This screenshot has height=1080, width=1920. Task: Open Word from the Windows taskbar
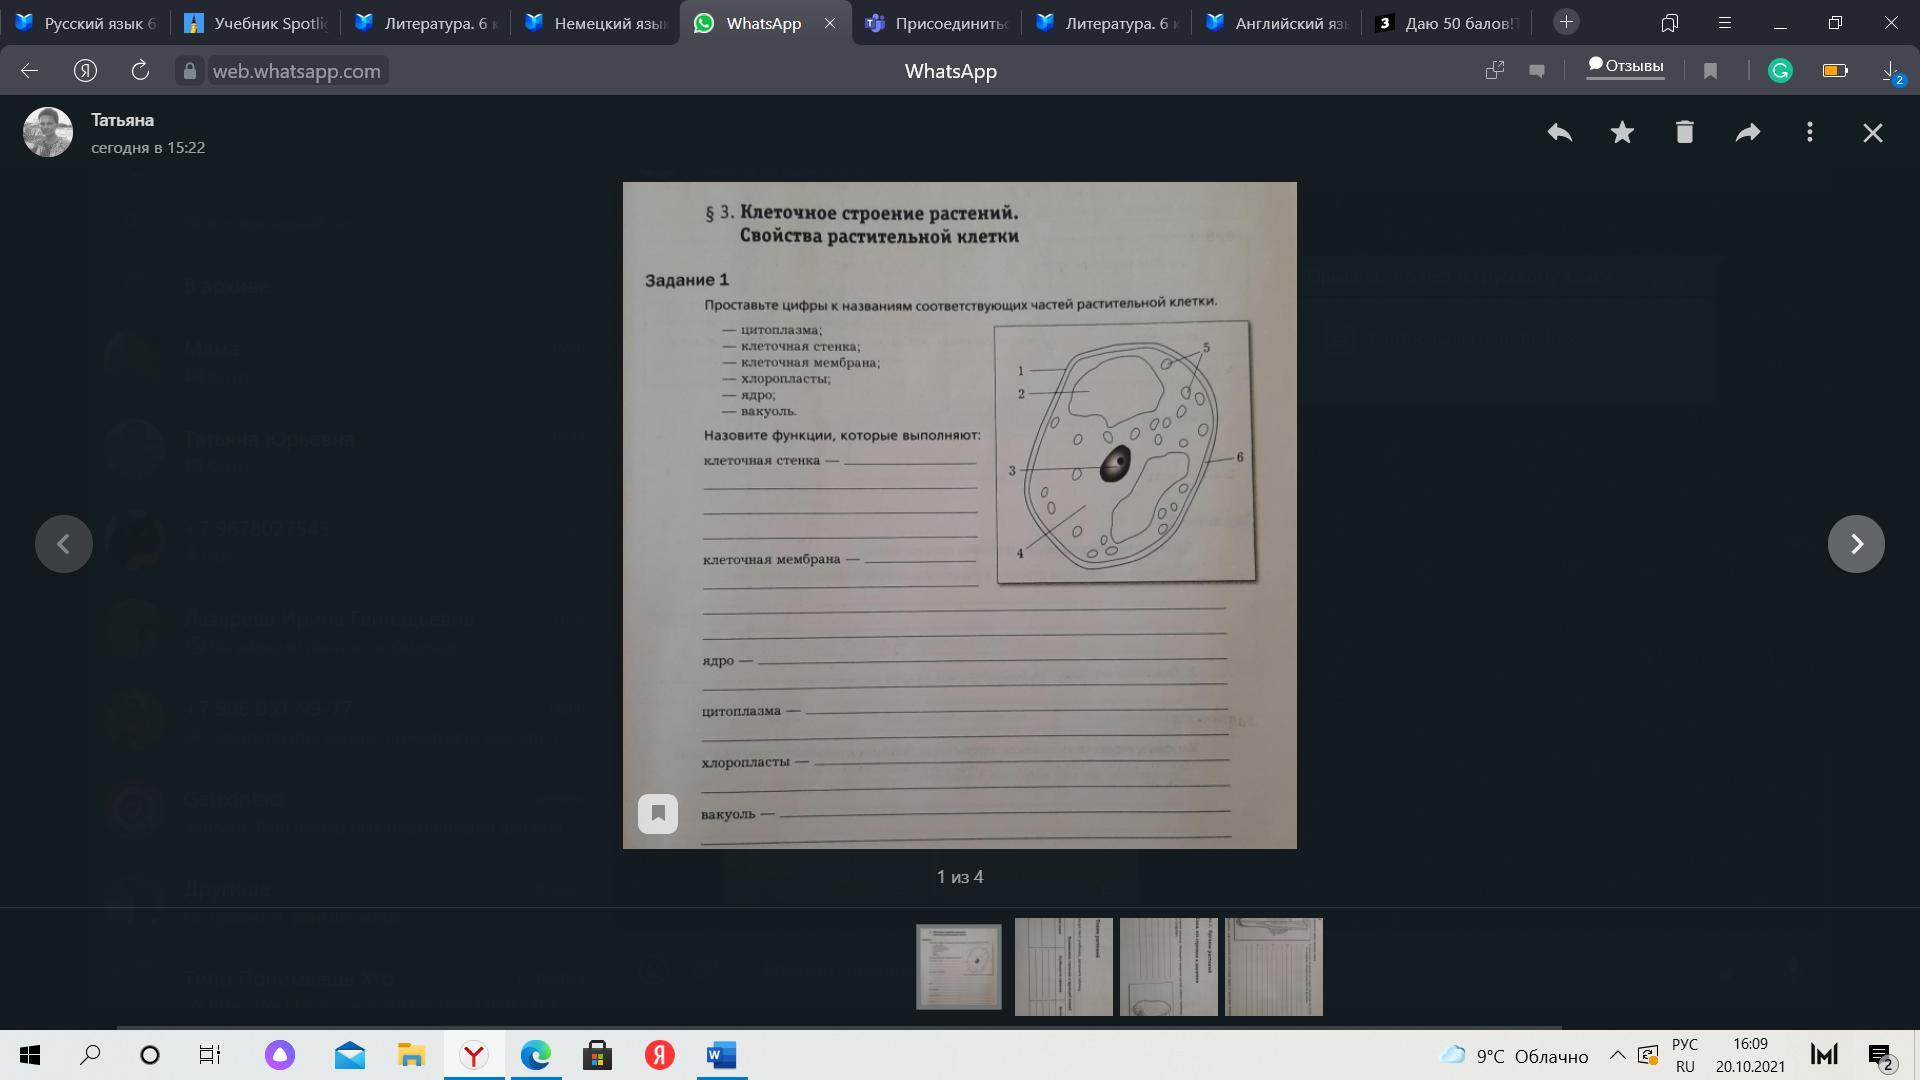[x=721, y=1055]
